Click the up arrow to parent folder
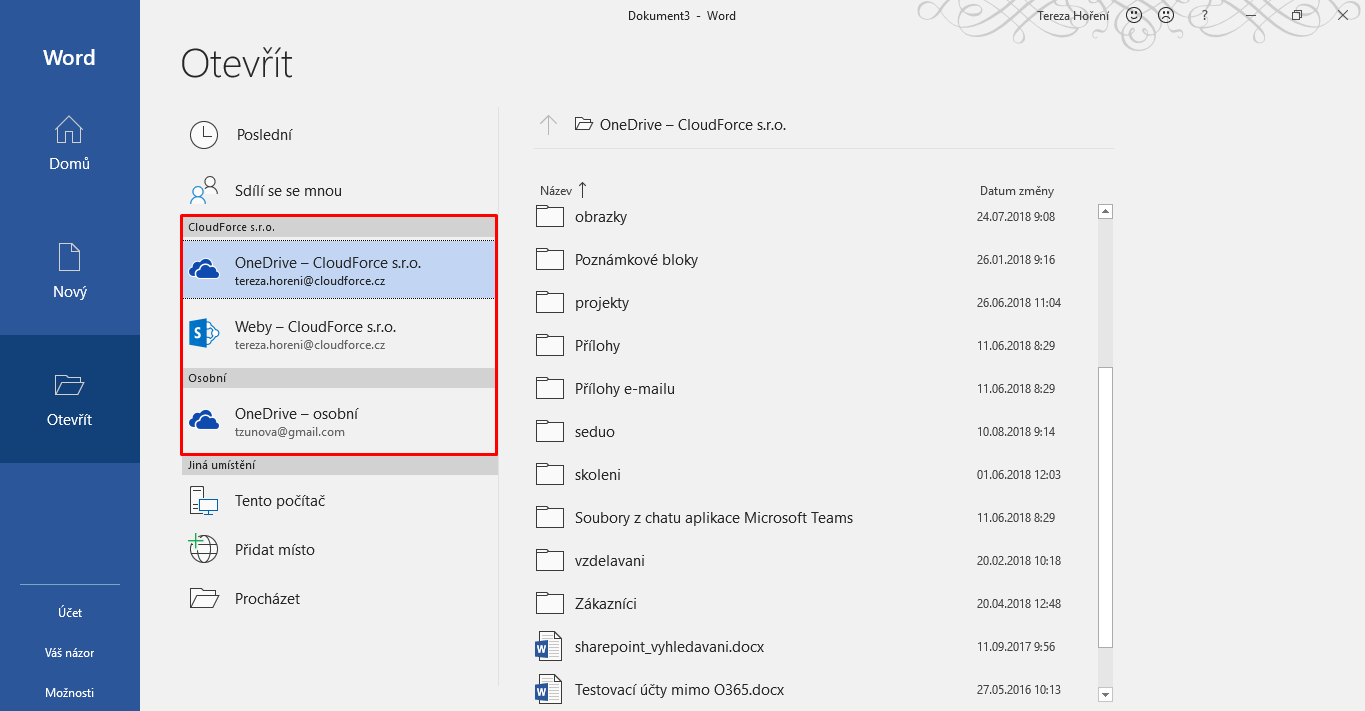Viewport: 1365px width, 711px height. [548, 125]
